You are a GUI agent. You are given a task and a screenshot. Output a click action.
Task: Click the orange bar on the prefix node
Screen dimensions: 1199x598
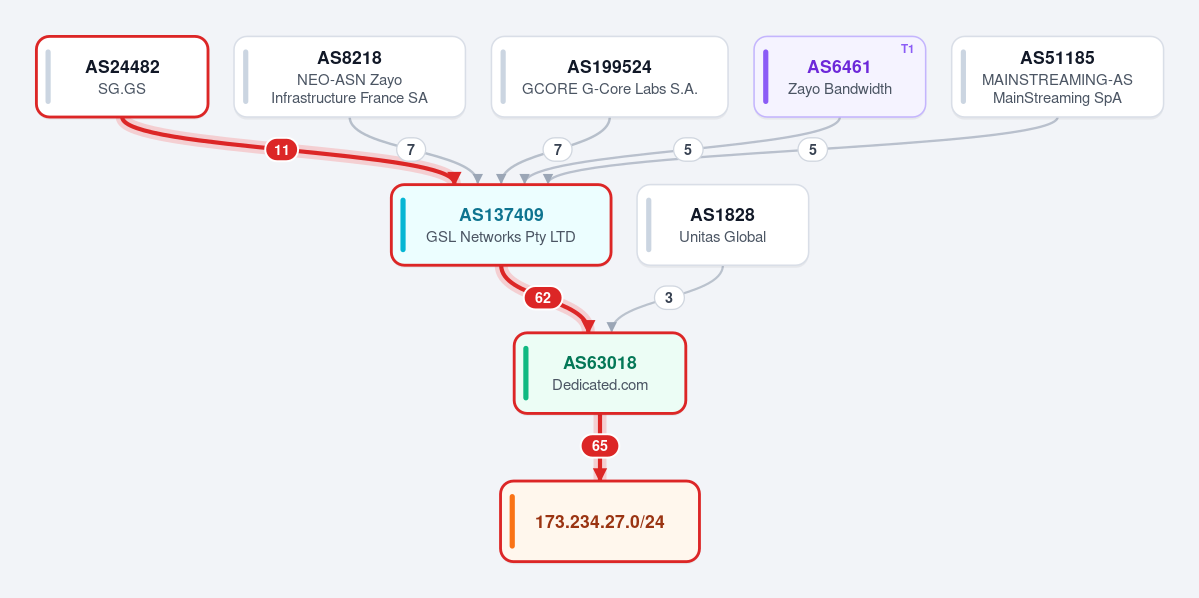pos(512,522)
